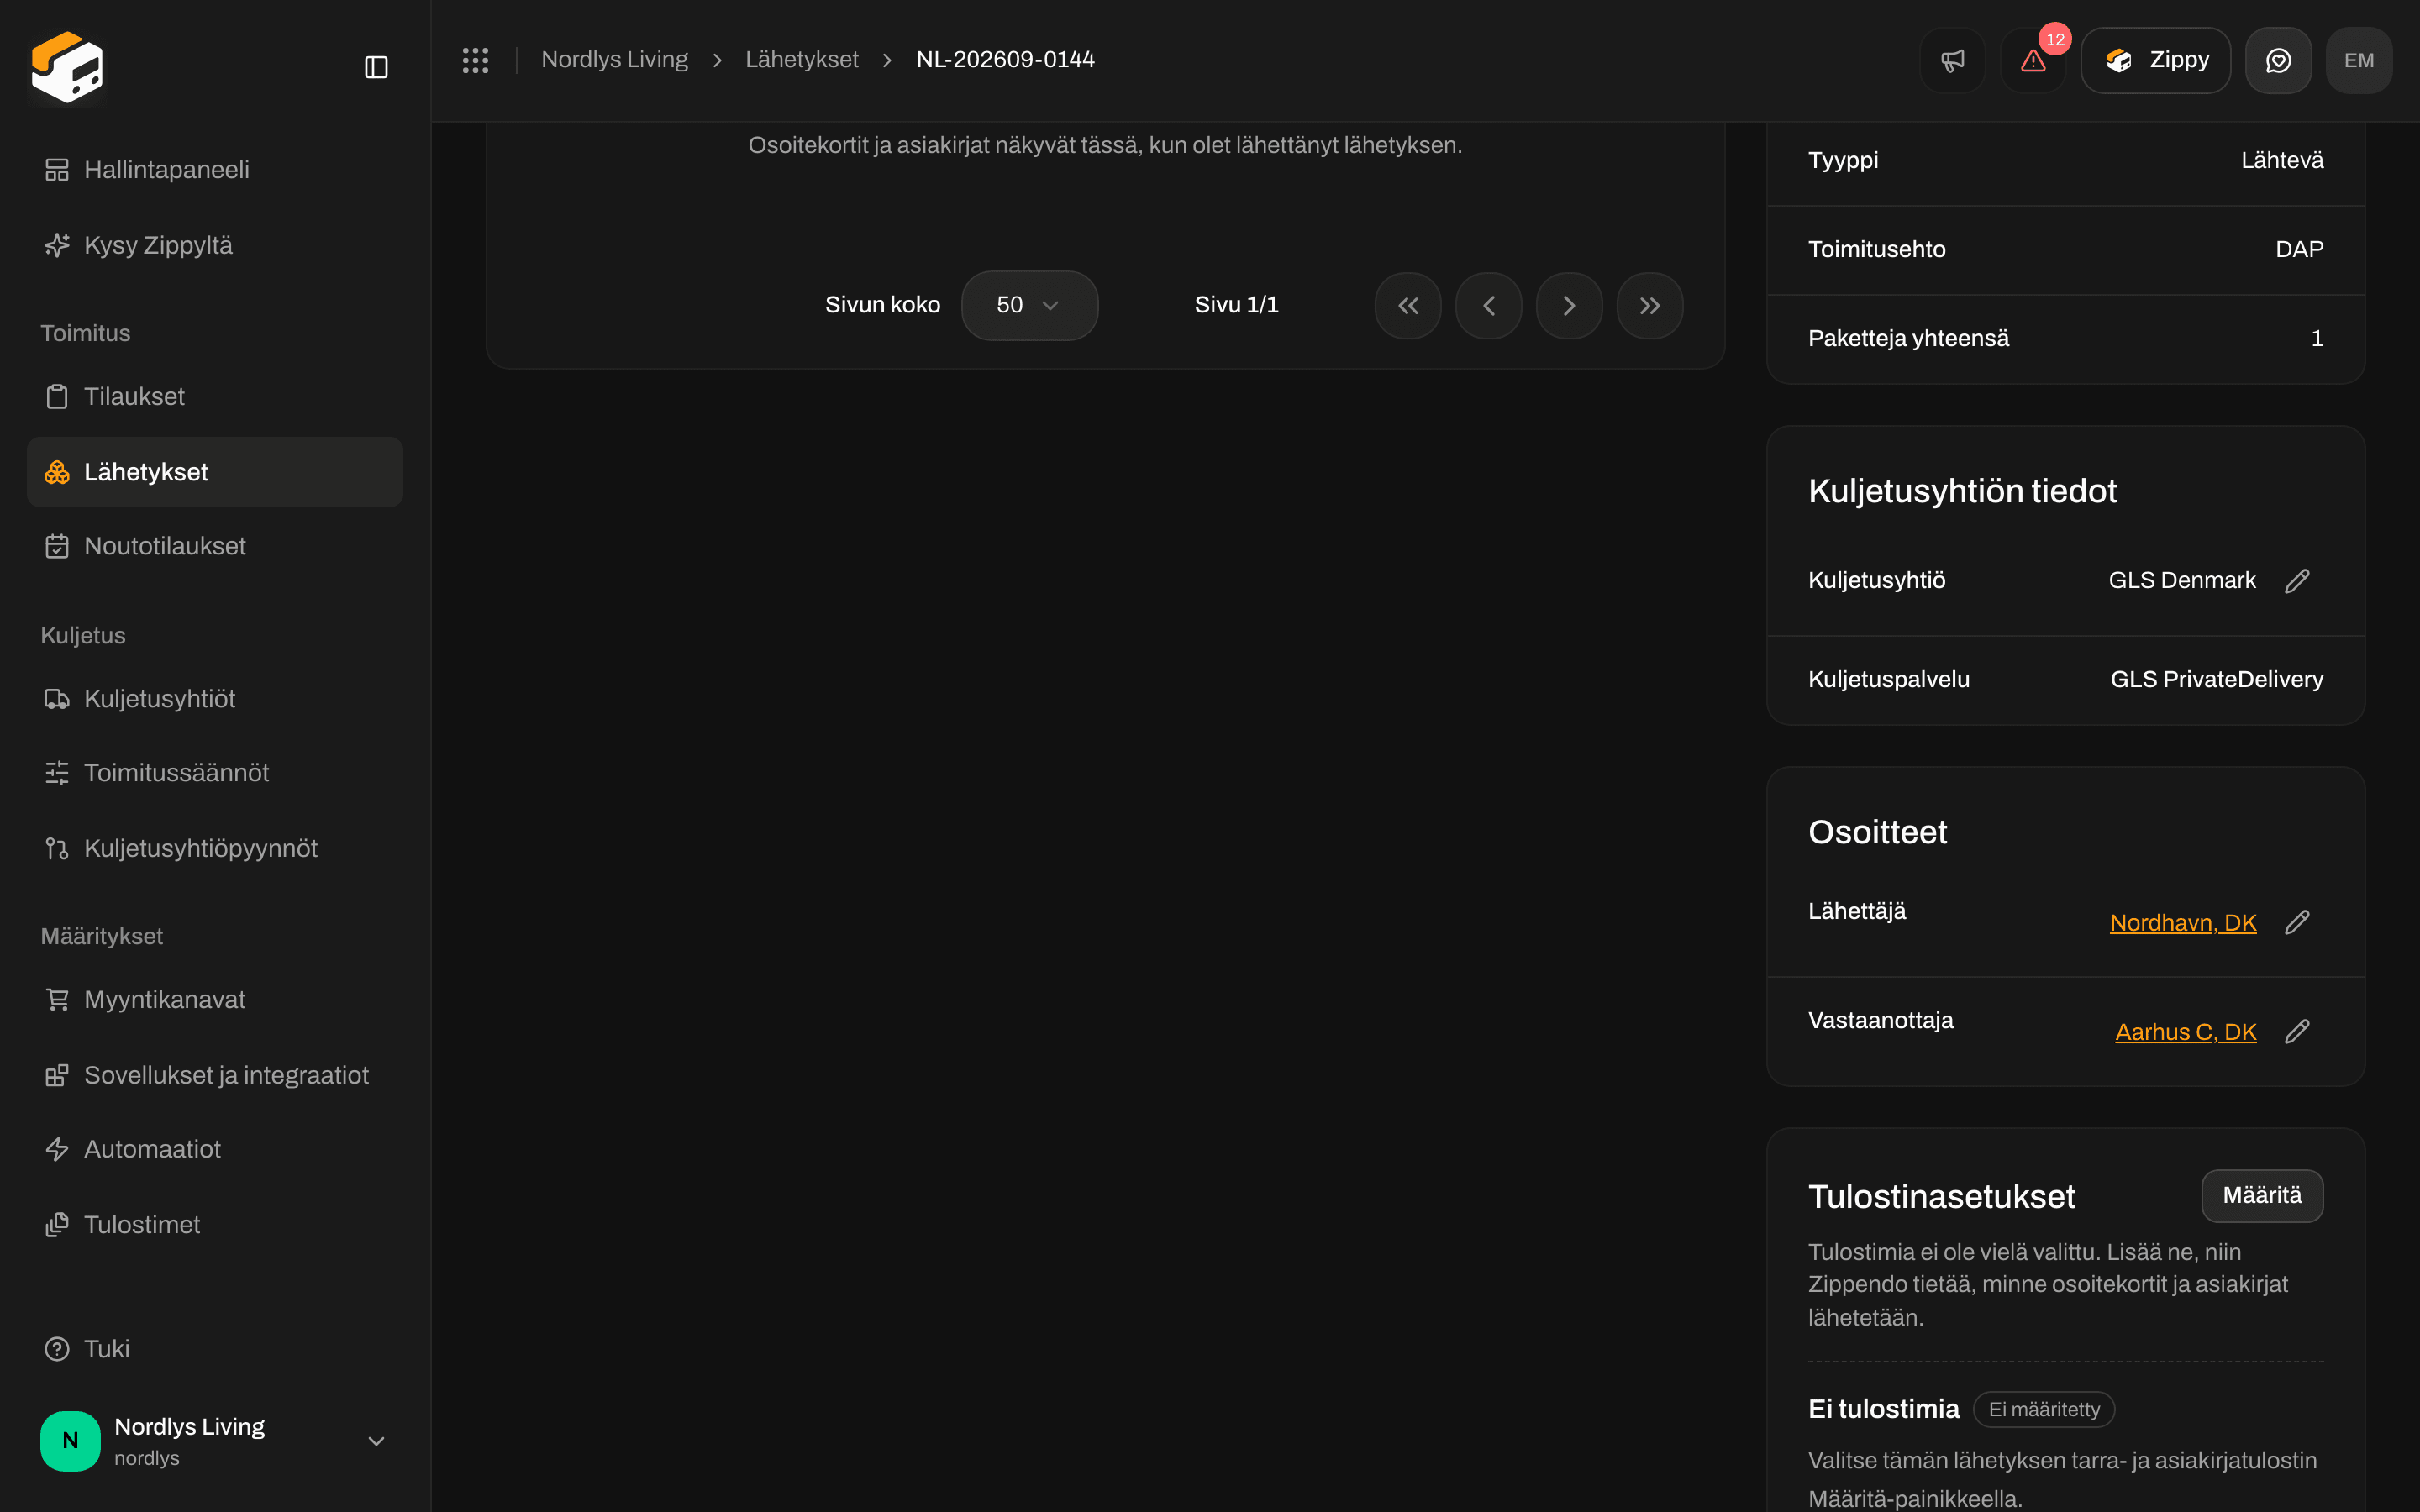Click the GLS PrivateDelivery value
The width and height of the screenshot is (2420, 1512).
coord(2217,680)
